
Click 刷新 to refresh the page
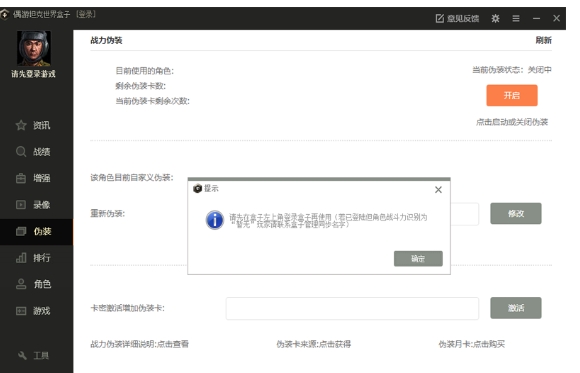tap(543, 40)
